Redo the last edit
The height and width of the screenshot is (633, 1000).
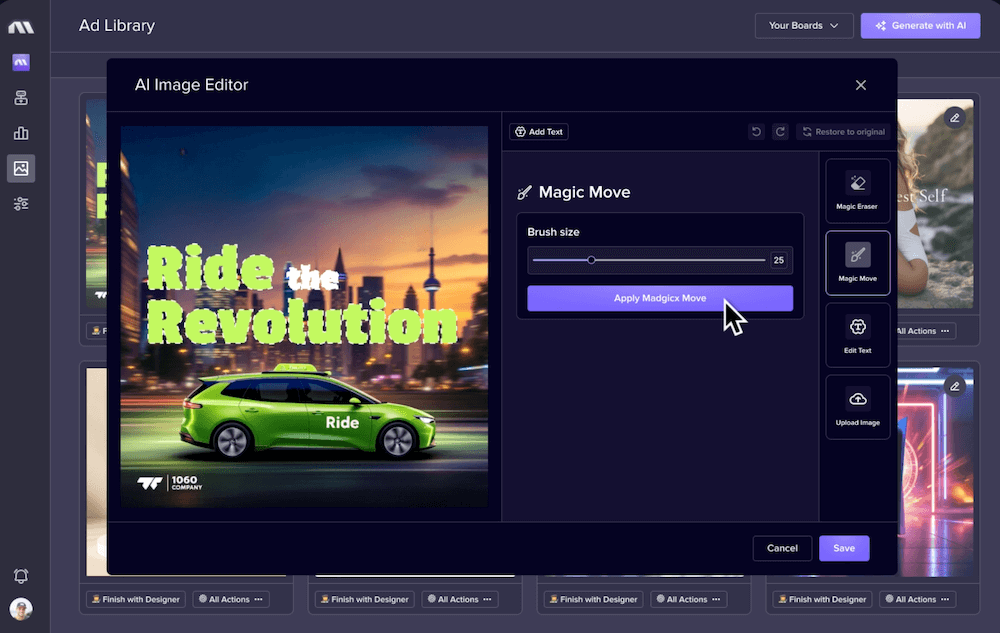coord(780,132)
